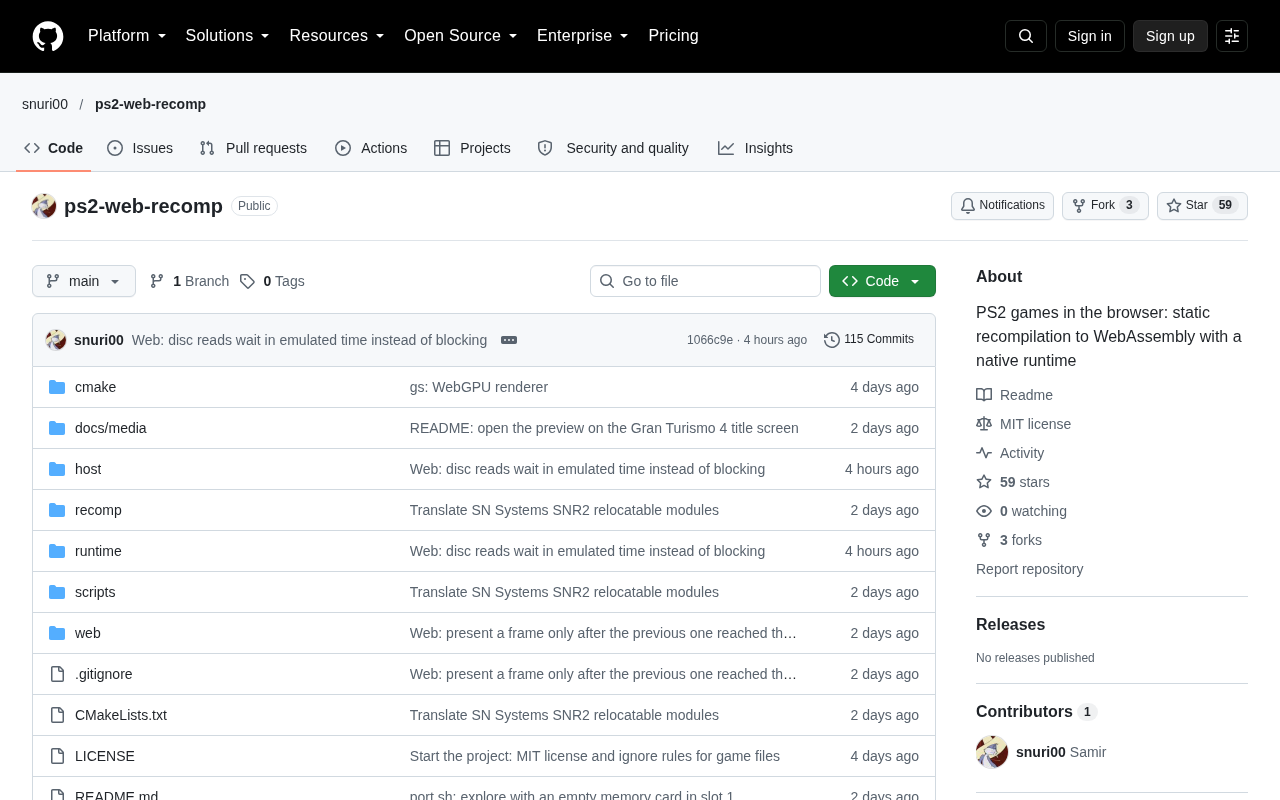Click the Fork icon button
This screenshot has height=800, width=1280.
(1105, 206)
